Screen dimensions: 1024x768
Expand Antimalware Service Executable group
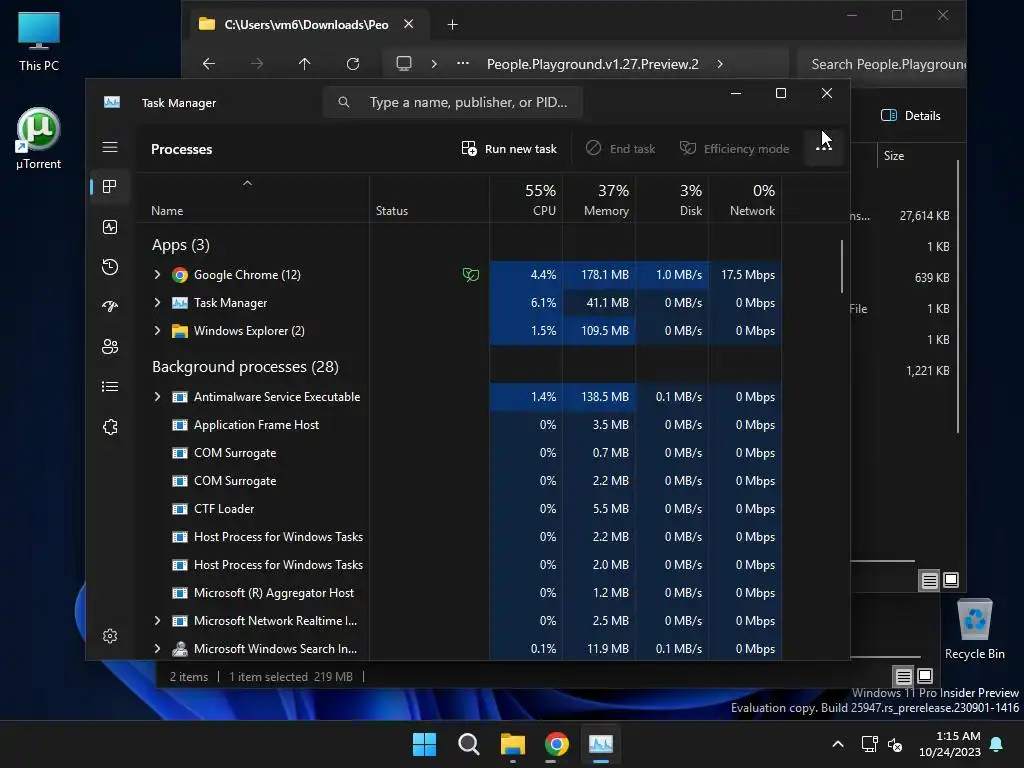(x=157, y=397)
